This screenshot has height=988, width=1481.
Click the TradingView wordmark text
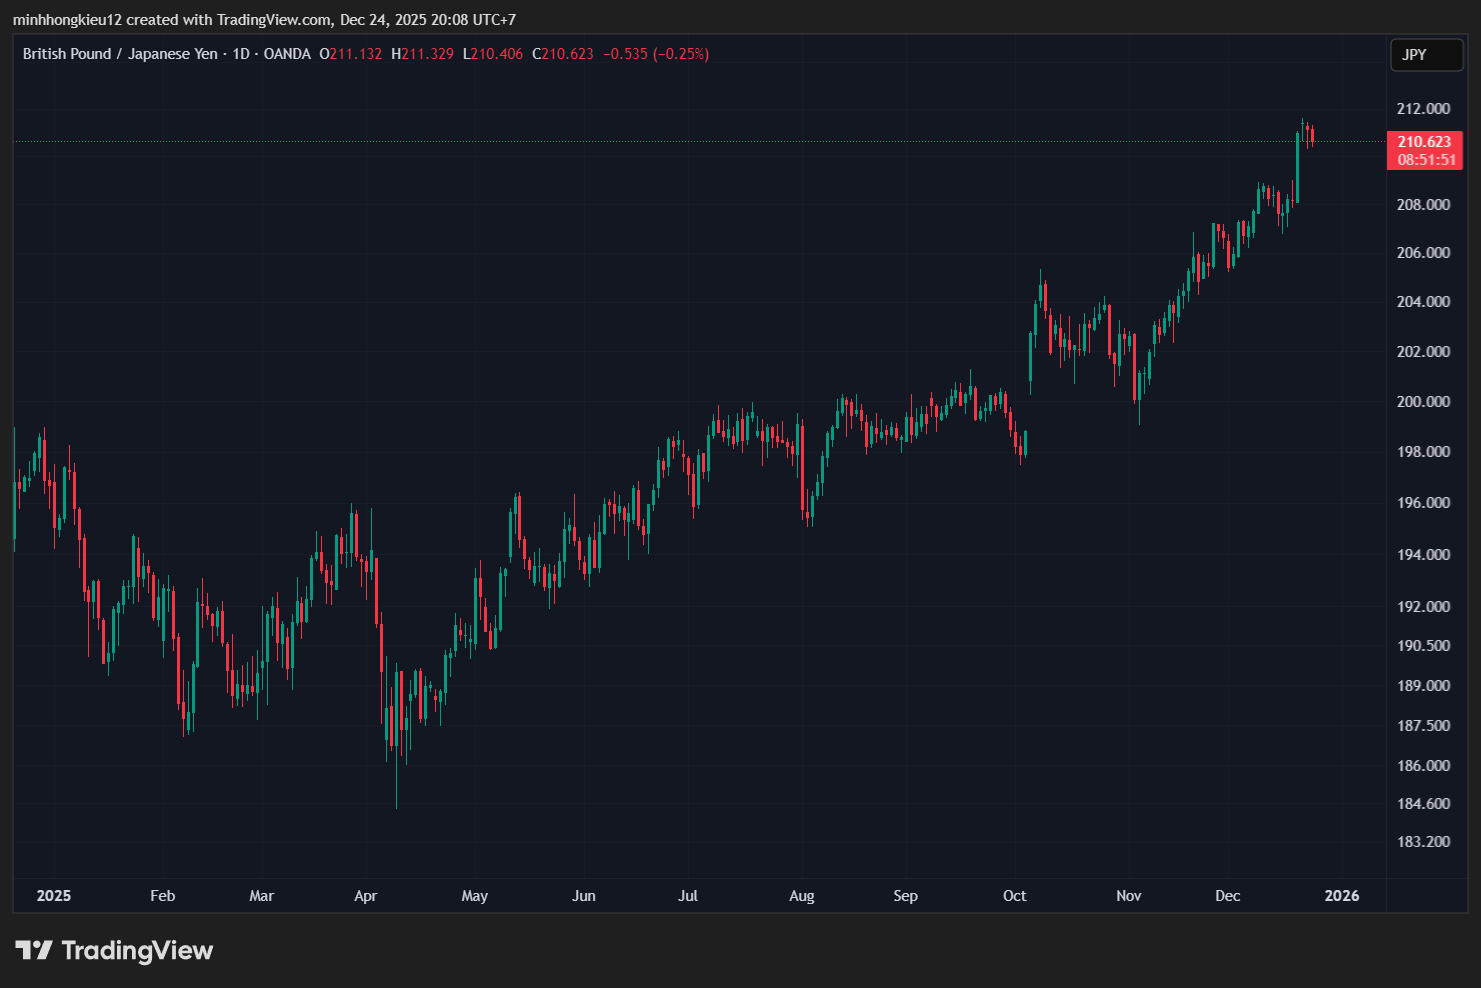coord(137,950)
